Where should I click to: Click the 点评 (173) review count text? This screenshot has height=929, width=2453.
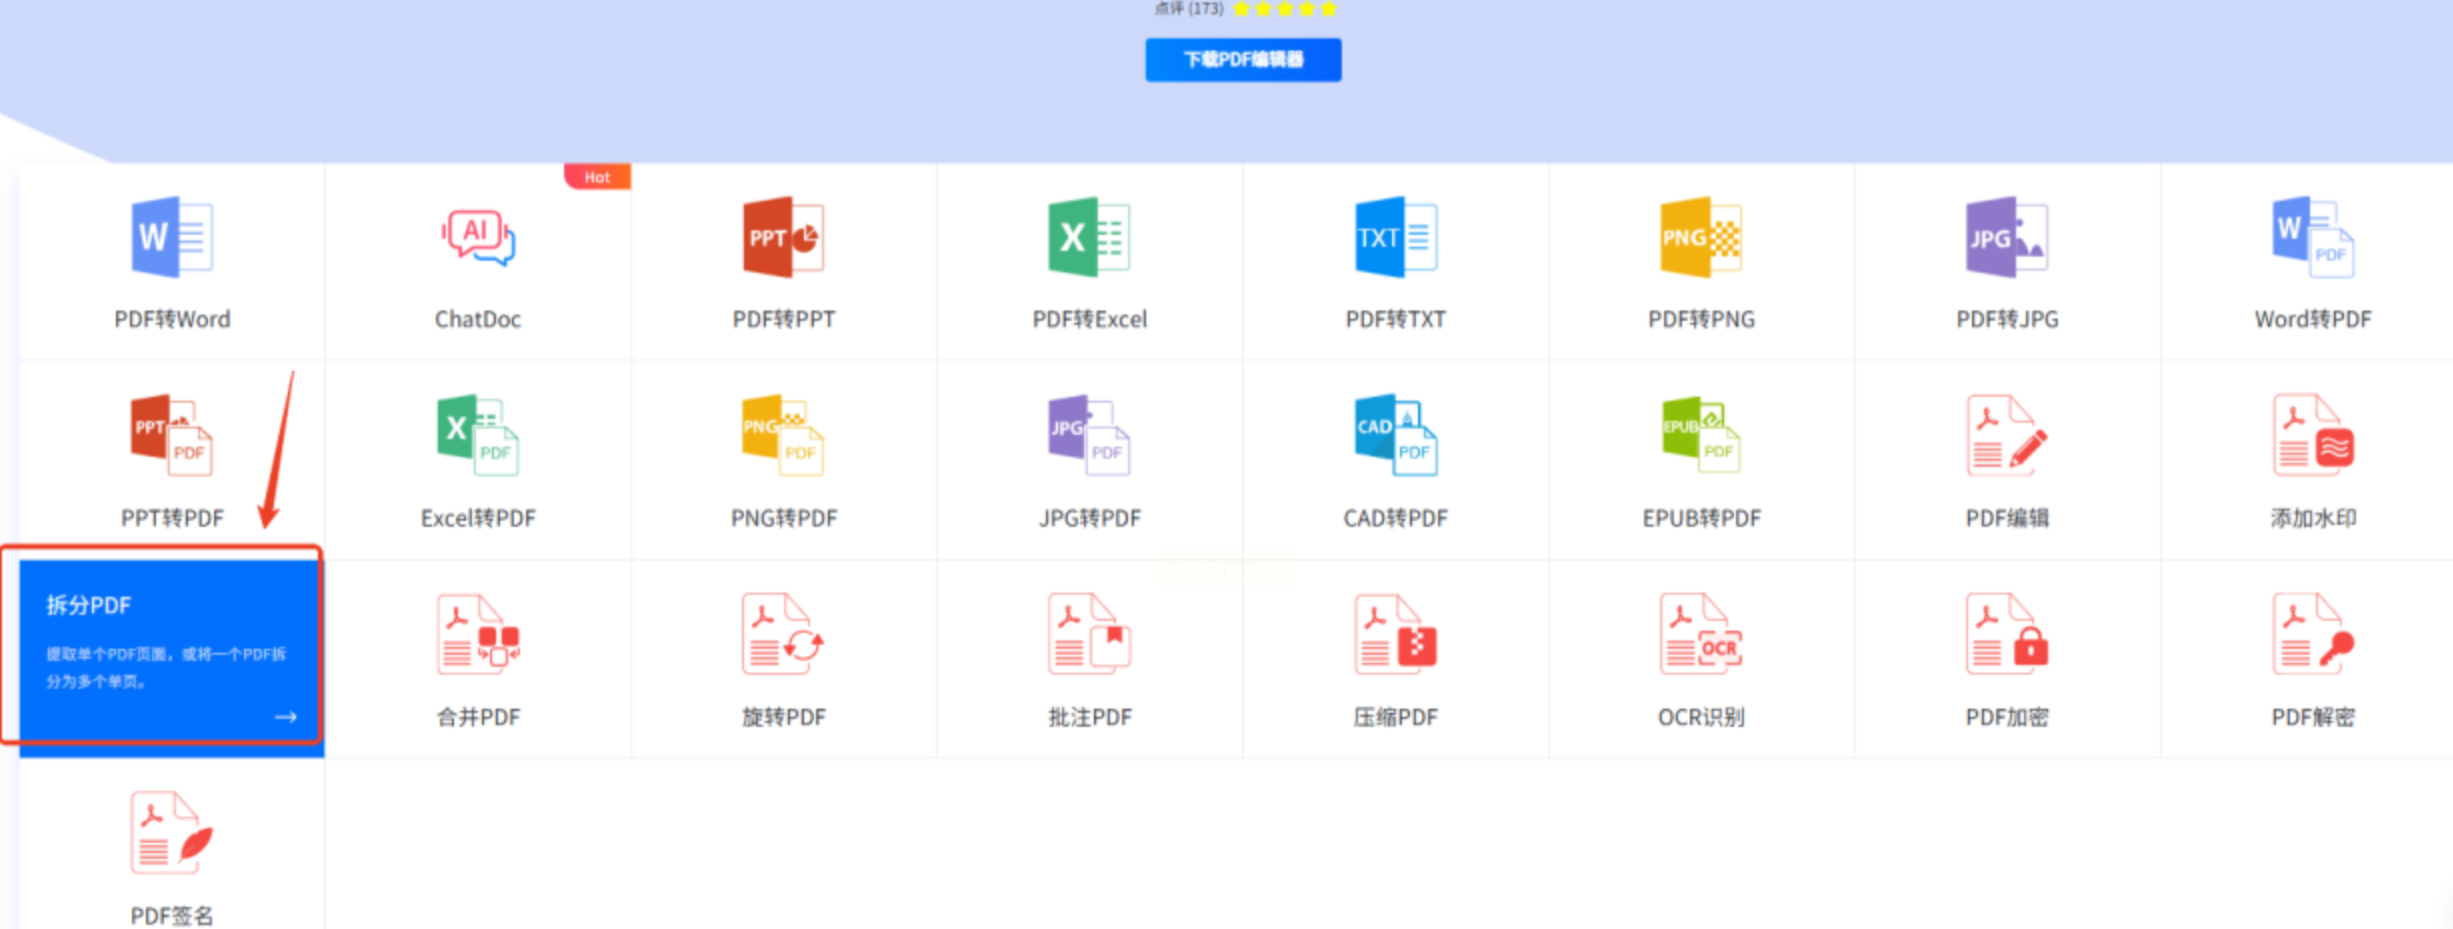click(x=1189, y=9)
